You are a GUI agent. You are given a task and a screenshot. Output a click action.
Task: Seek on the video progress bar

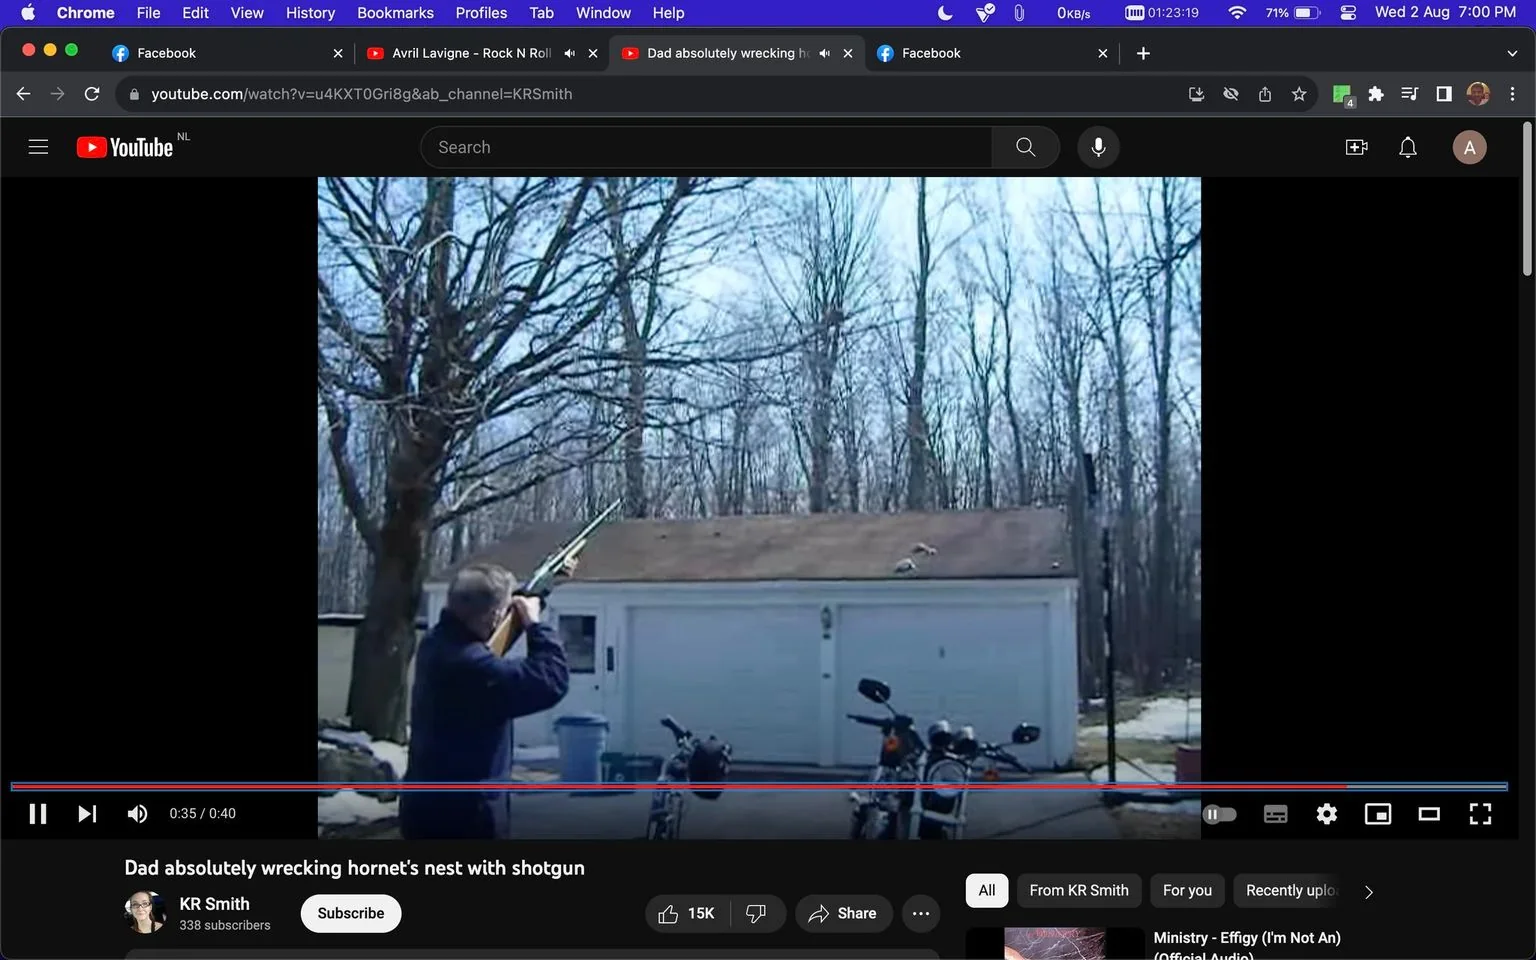pos(759,787)
